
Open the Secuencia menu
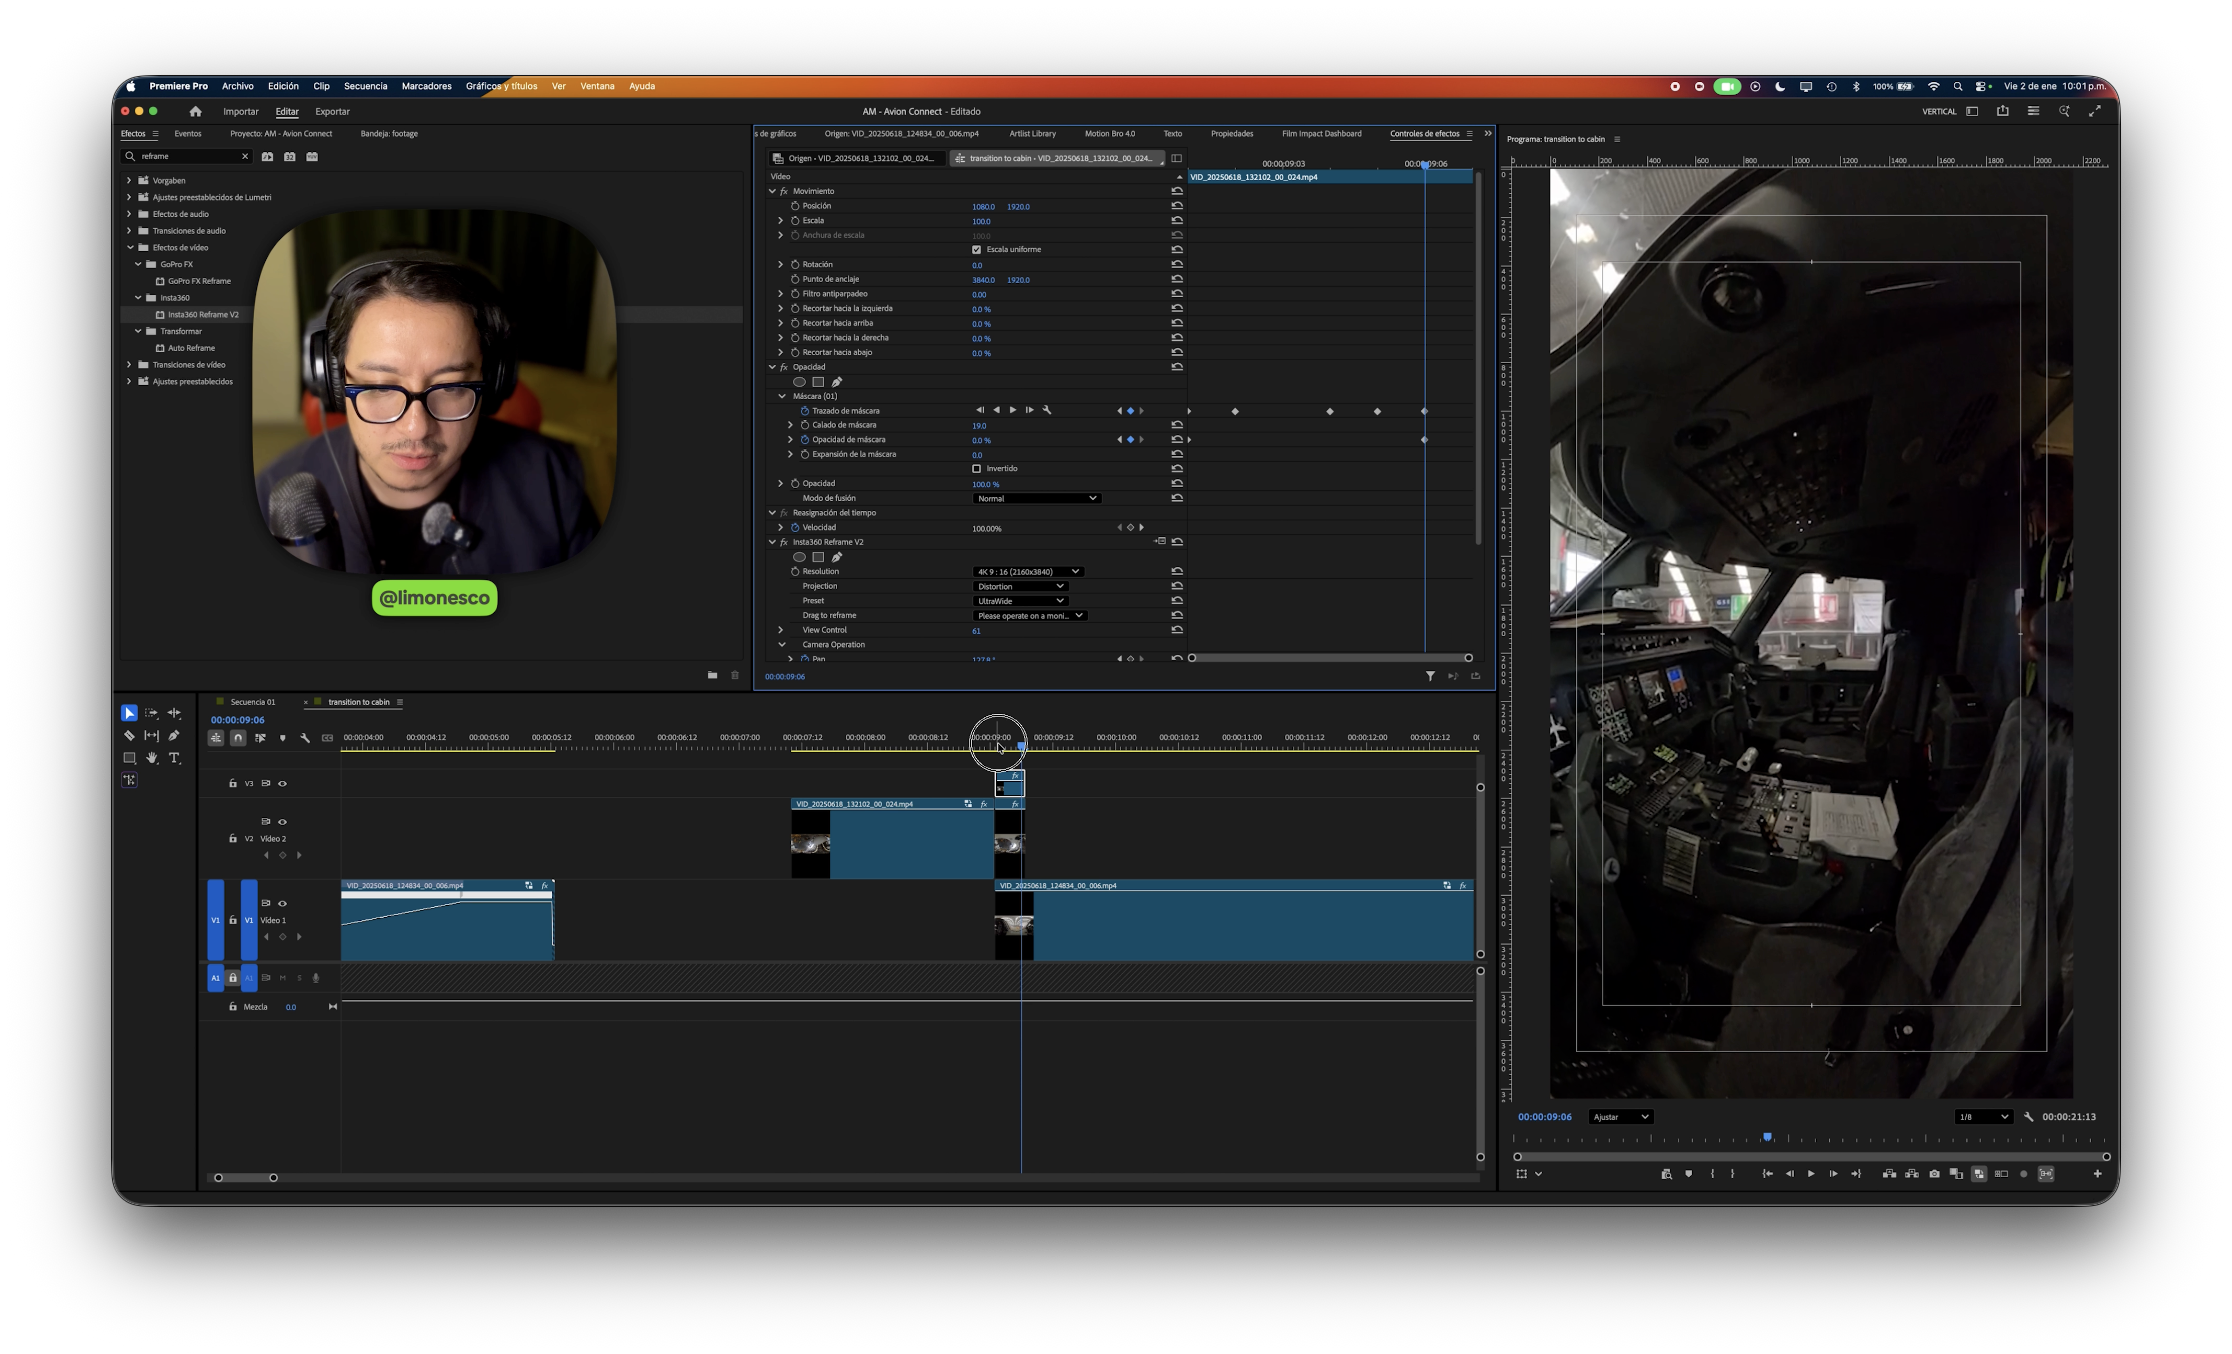pyautogui.click(x=365, y=86)
